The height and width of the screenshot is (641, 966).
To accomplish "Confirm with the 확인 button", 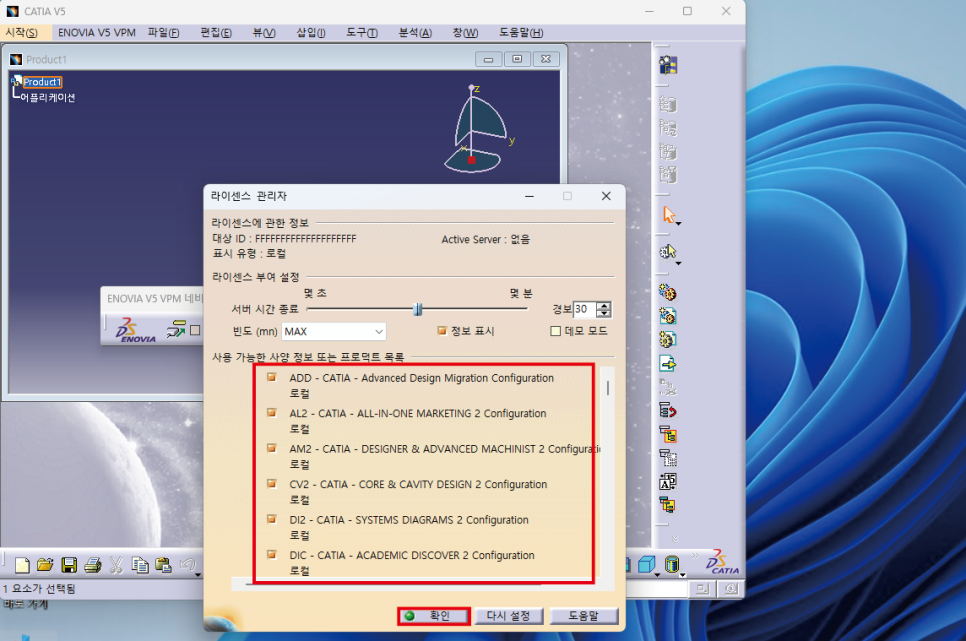I will click(434, 616).
